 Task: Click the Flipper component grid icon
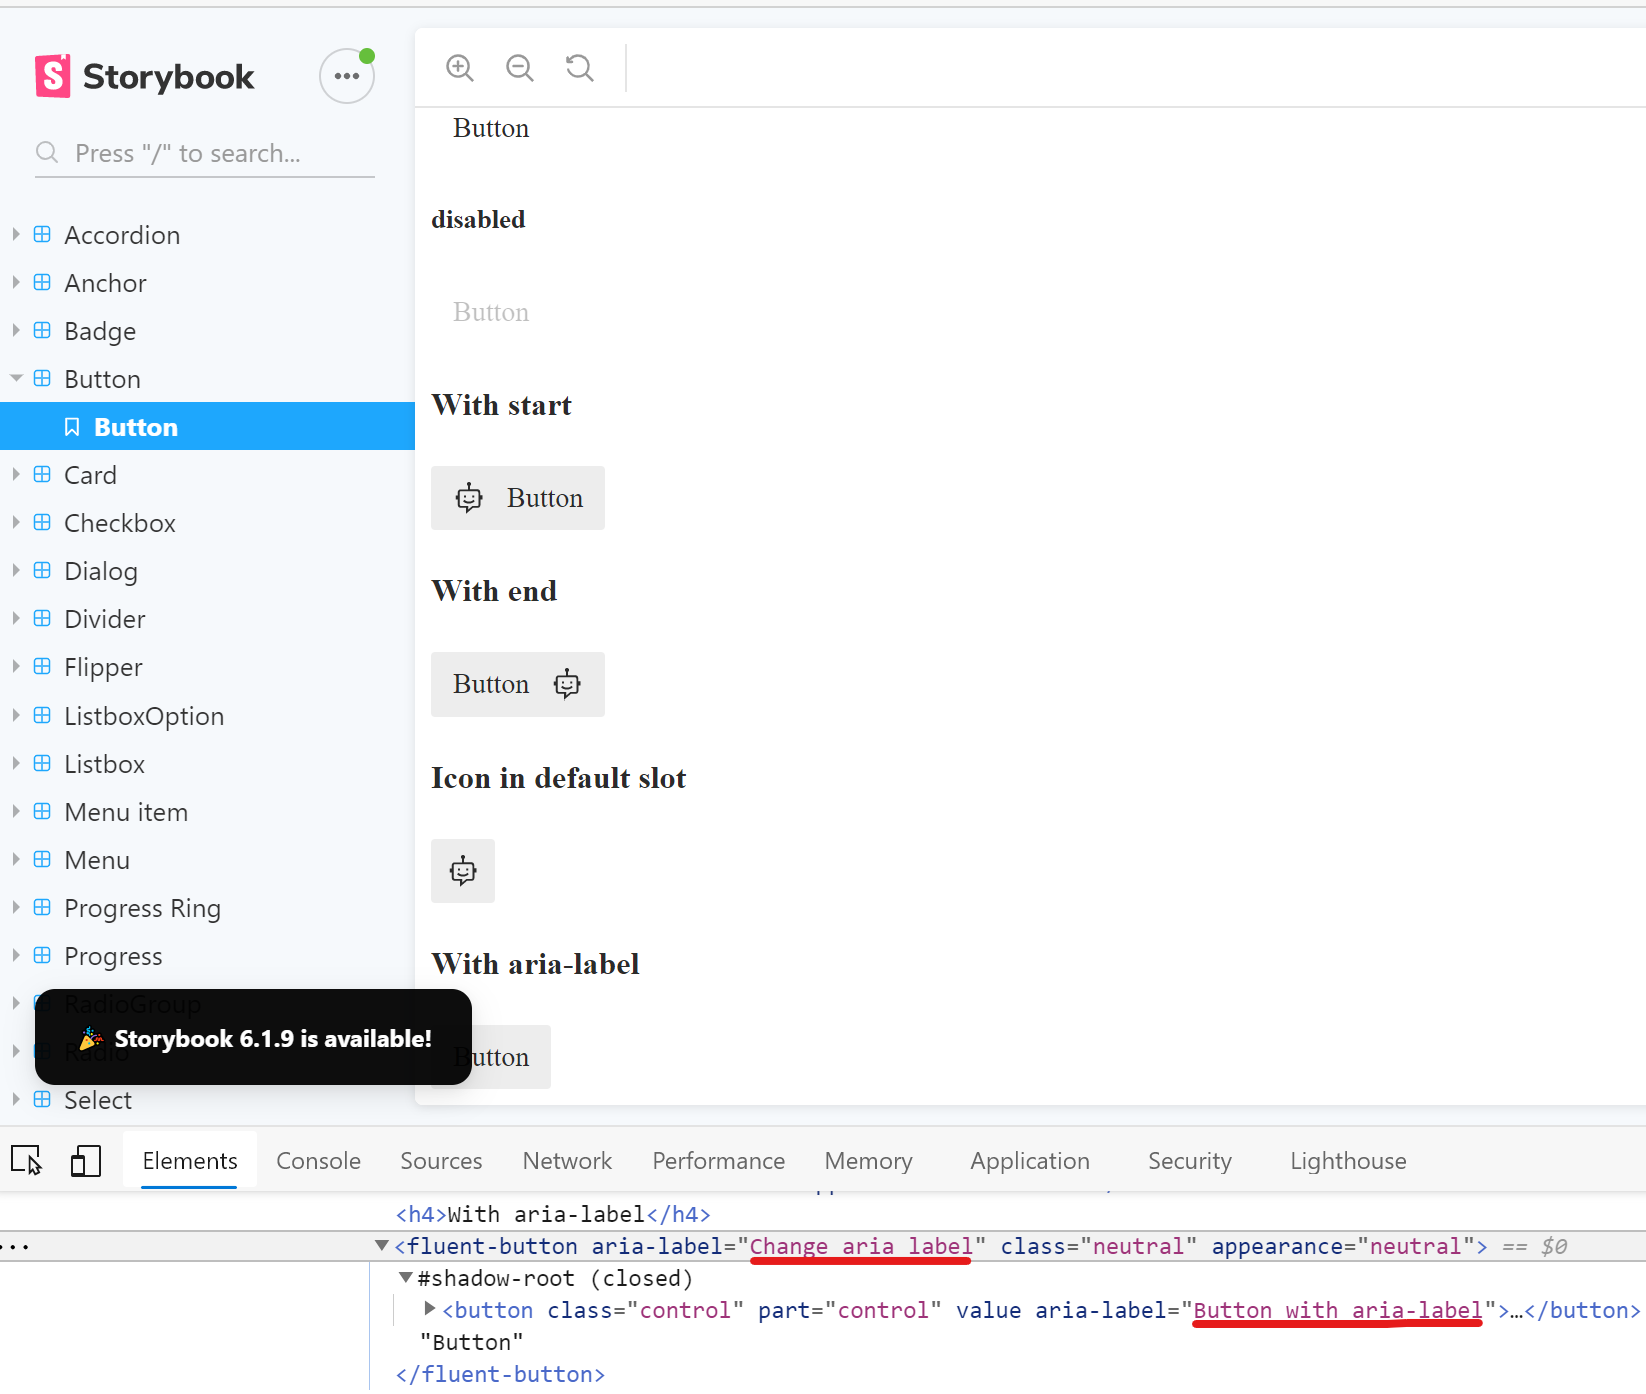[42, 667]
